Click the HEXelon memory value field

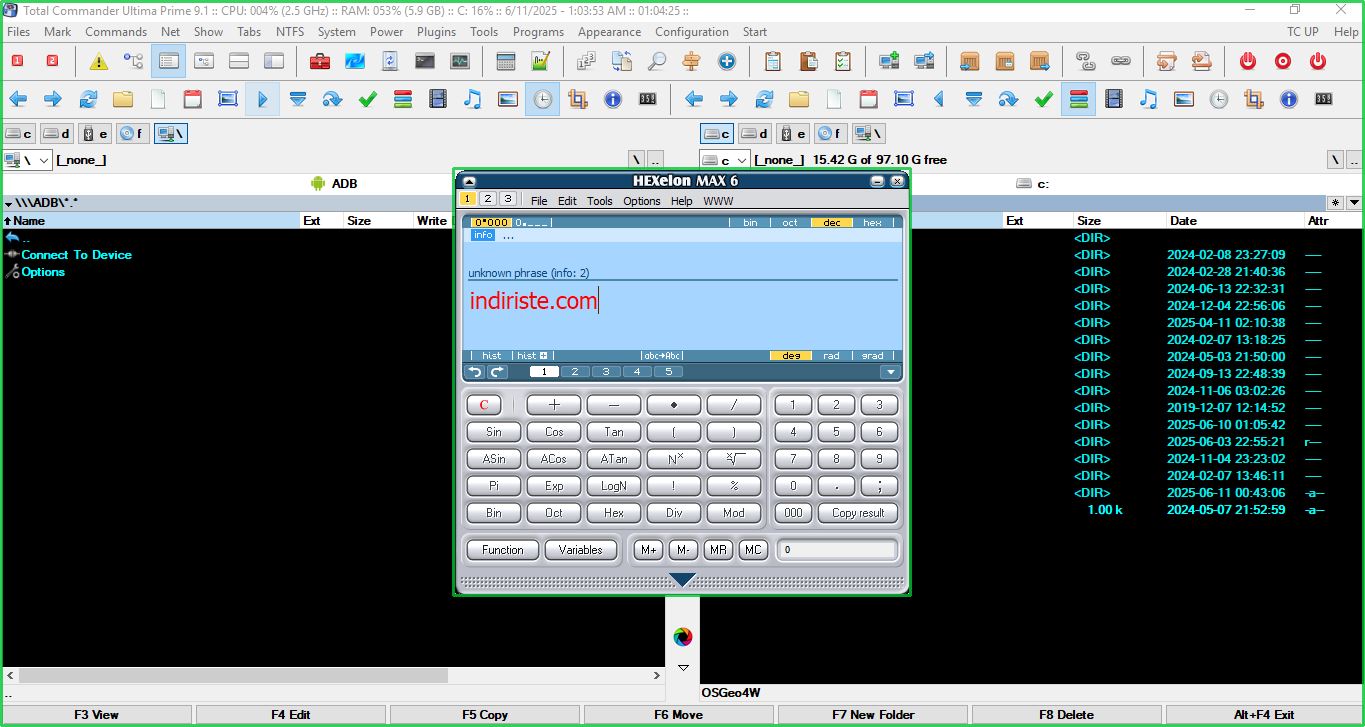[838, 550]
